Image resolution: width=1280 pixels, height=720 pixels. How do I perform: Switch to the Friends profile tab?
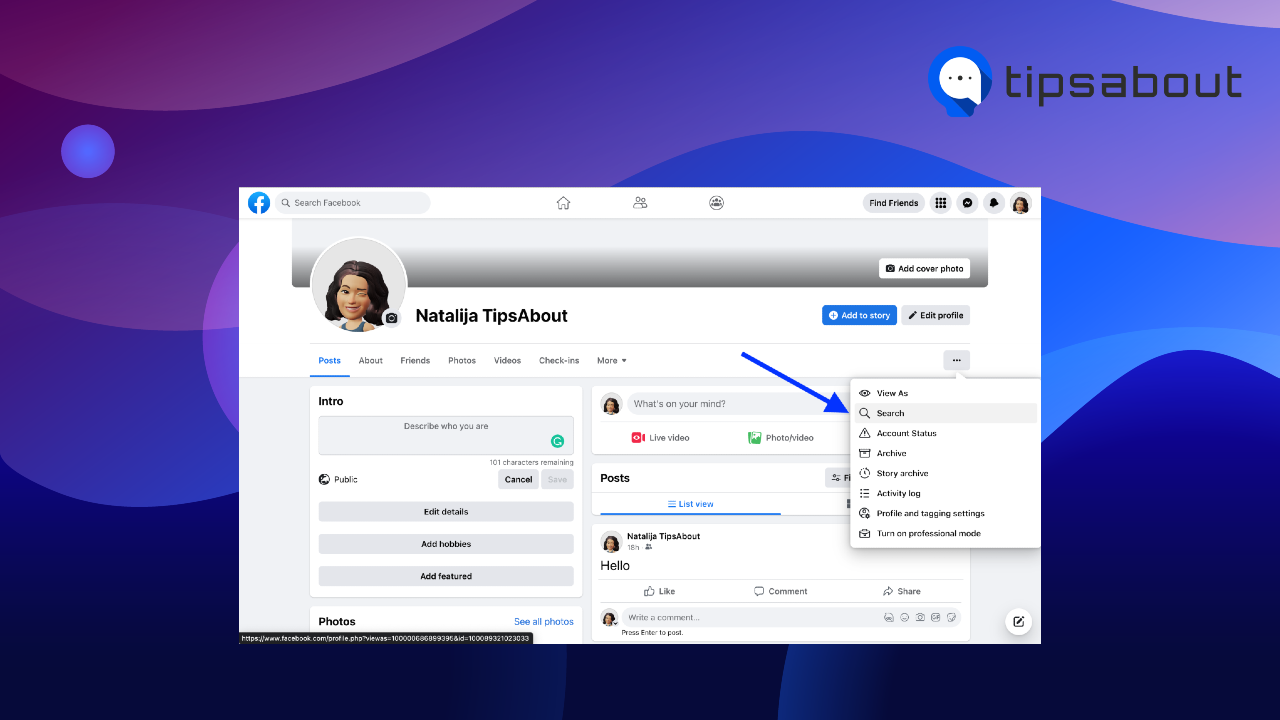click(x=415, y=361)
